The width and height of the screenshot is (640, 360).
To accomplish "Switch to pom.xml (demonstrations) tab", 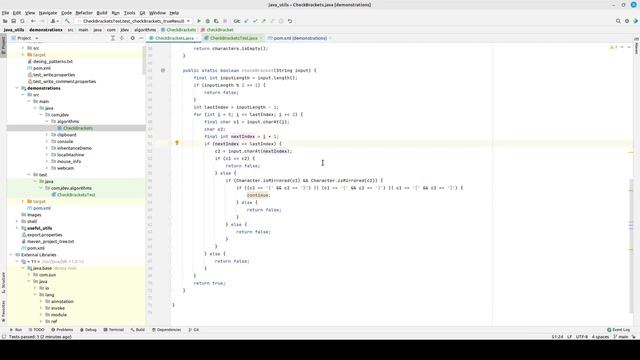I will 300,38.
